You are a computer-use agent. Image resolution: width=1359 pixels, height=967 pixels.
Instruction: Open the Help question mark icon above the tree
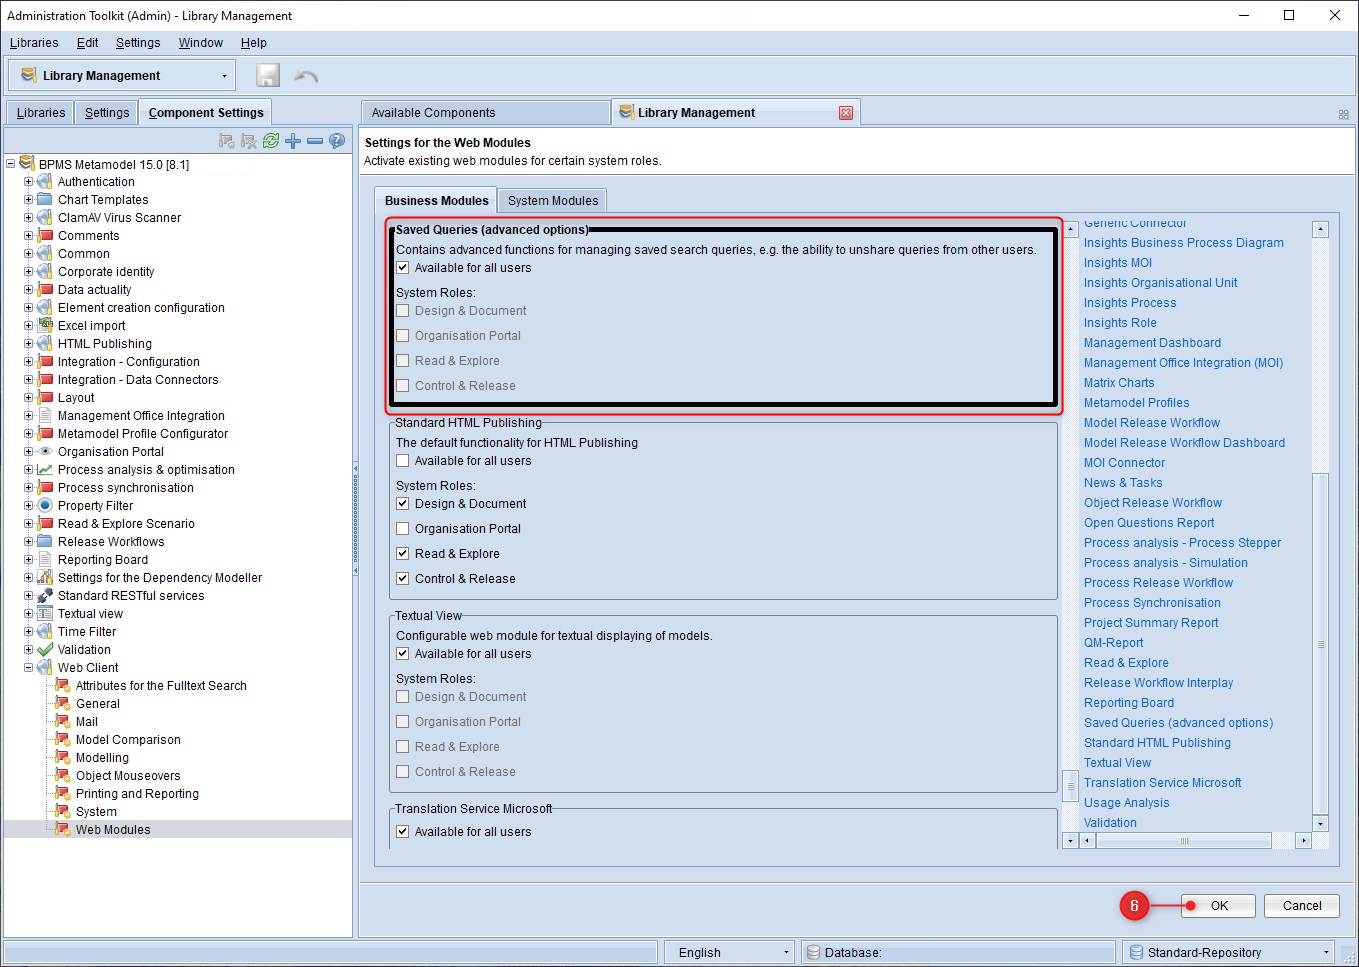(x=337, y=141)
